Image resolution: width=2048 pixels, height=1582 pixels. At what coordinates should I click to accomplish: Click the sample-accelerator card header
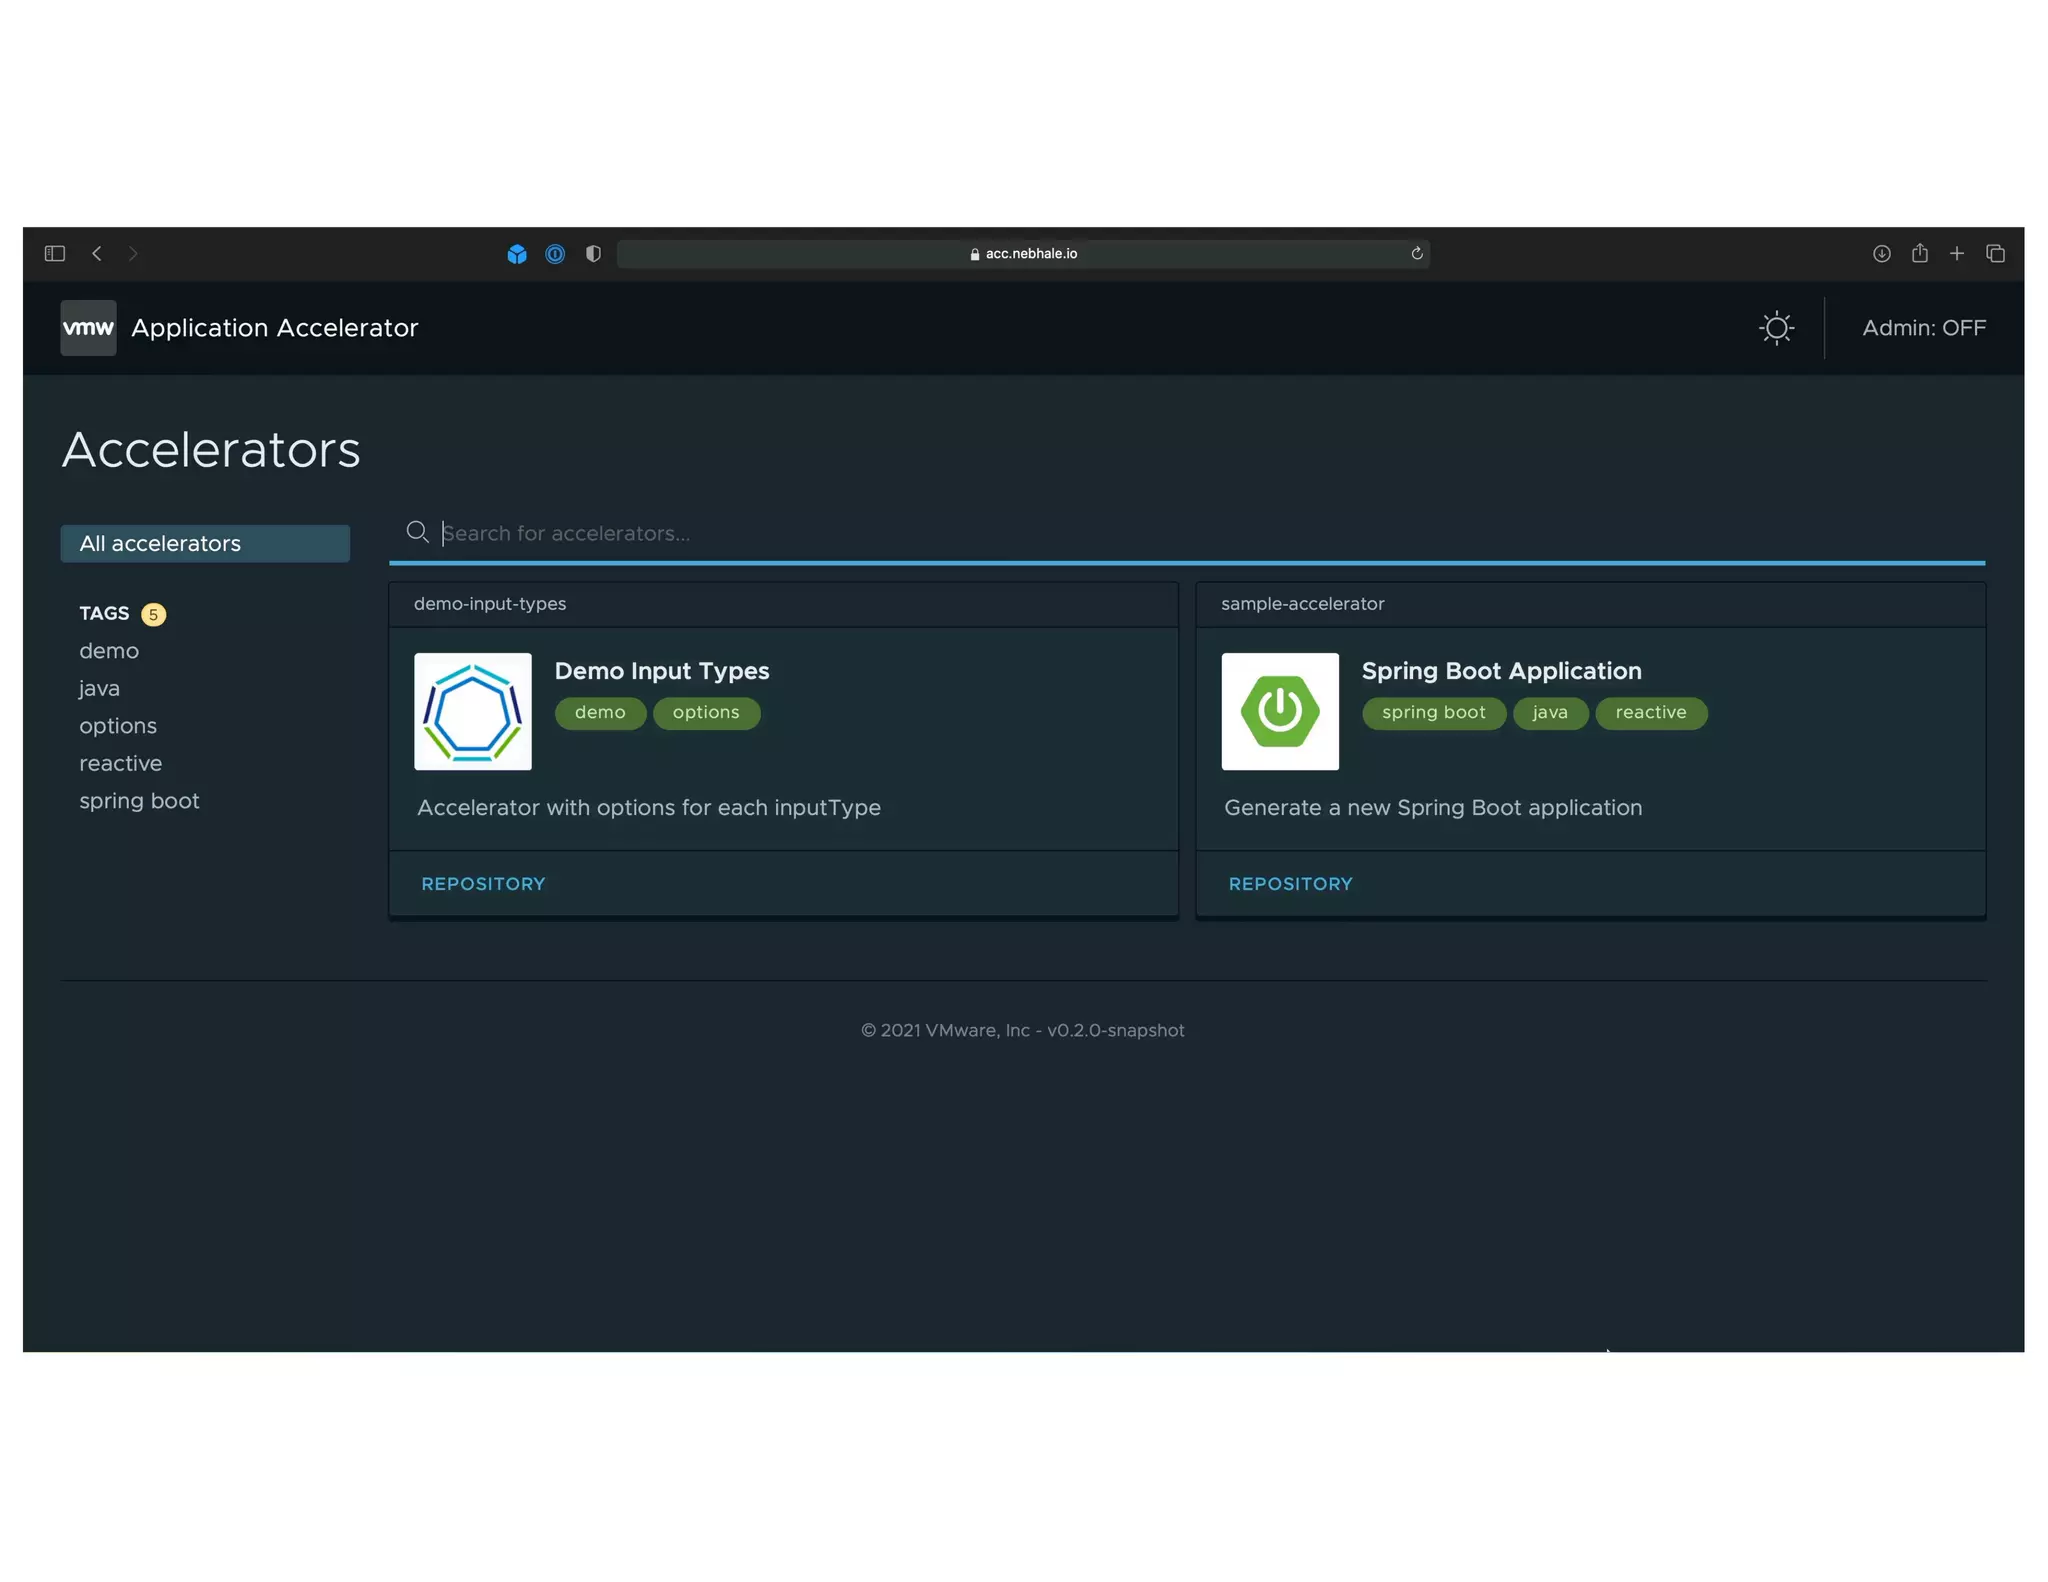click(1590, 604)
